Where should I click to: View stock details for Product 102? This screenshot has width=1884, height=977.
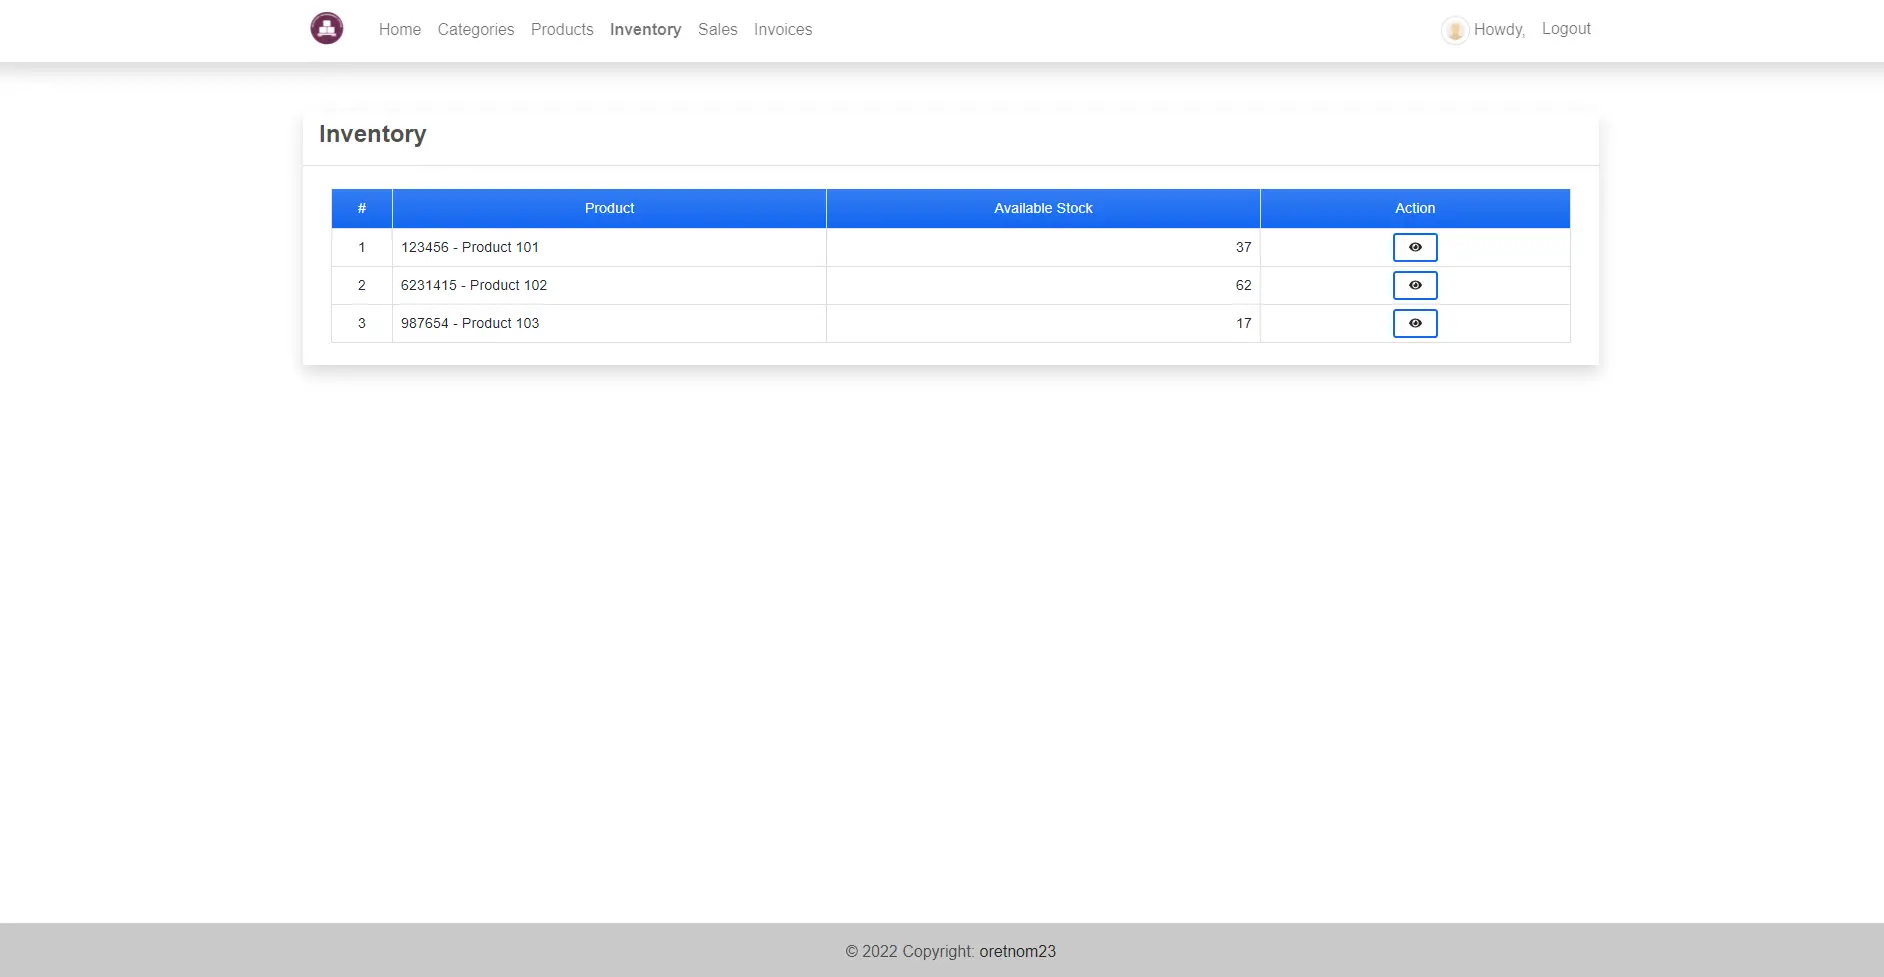point(1415,285)
